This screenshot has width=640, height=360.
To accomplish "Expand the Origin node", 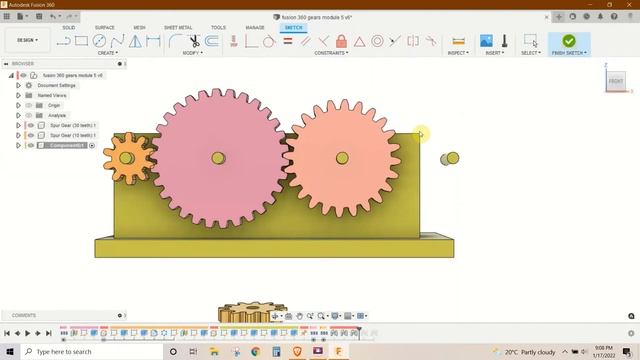I will tap(18, 105).
